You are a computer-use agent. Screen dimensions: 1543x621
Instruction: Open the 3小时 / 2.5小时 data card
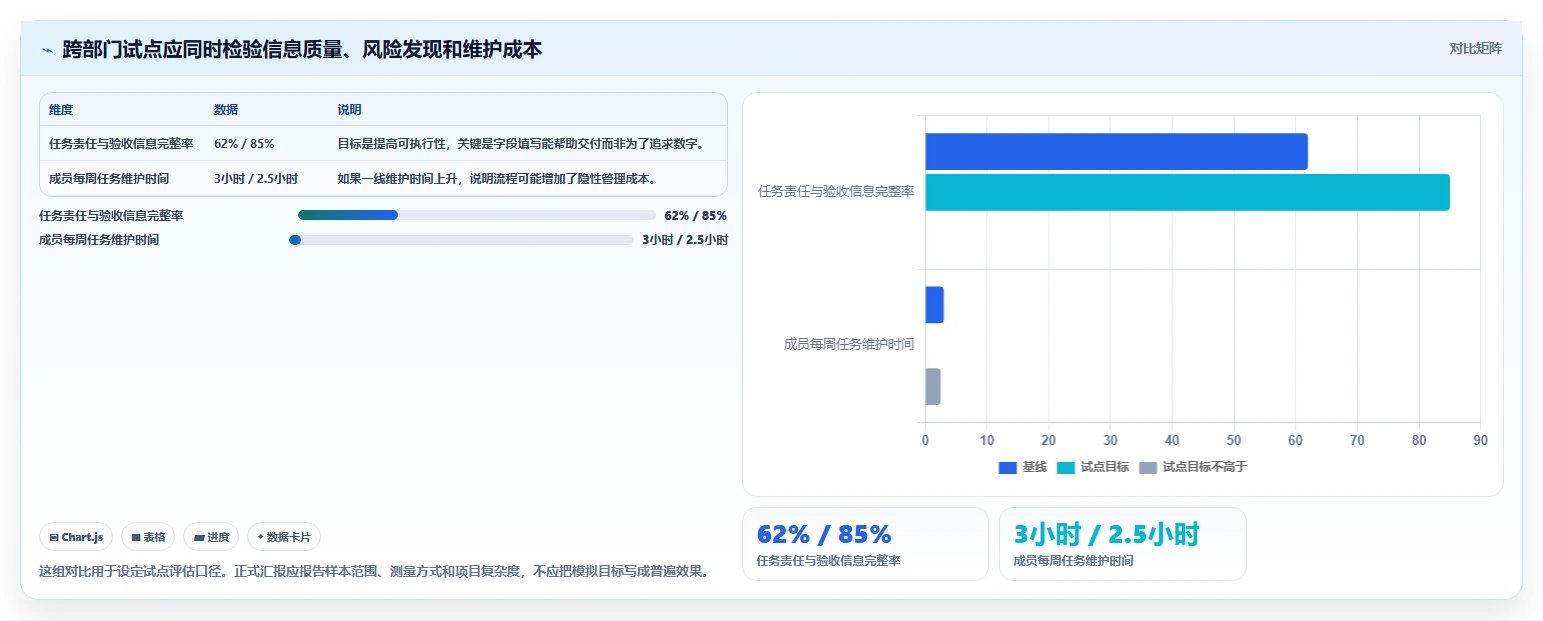1122,544
